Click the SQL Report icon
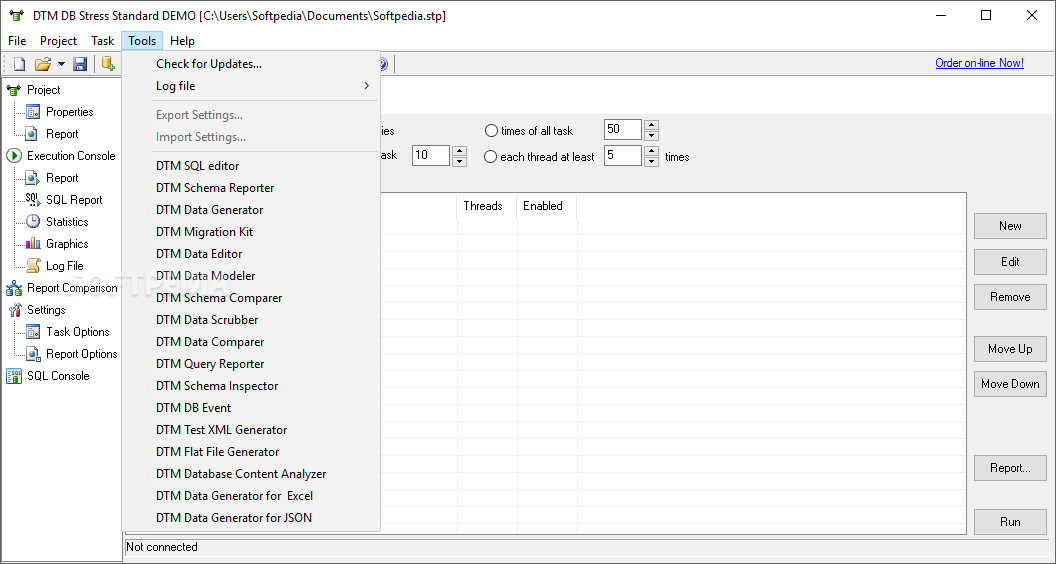Image resolution: width=1056 pixels, height=564 pixels. 33,199
